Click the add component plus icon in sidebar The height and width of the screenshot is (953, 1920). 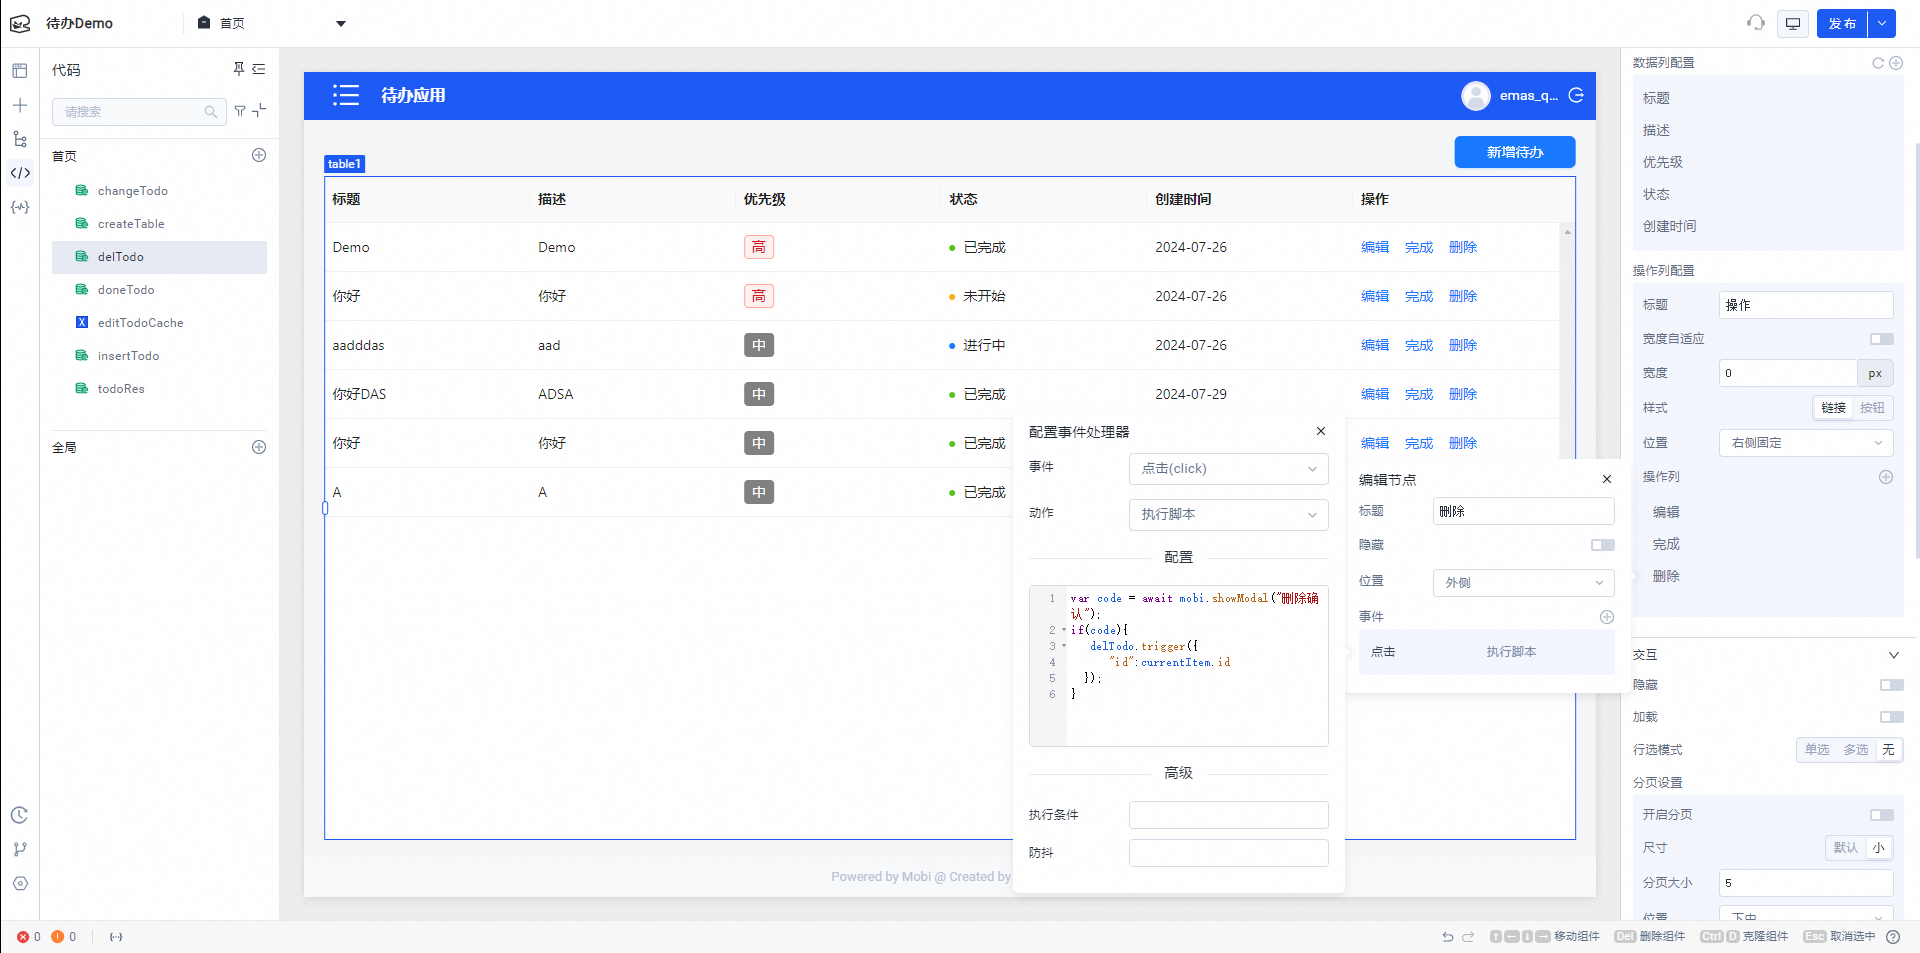click(20, 105)
